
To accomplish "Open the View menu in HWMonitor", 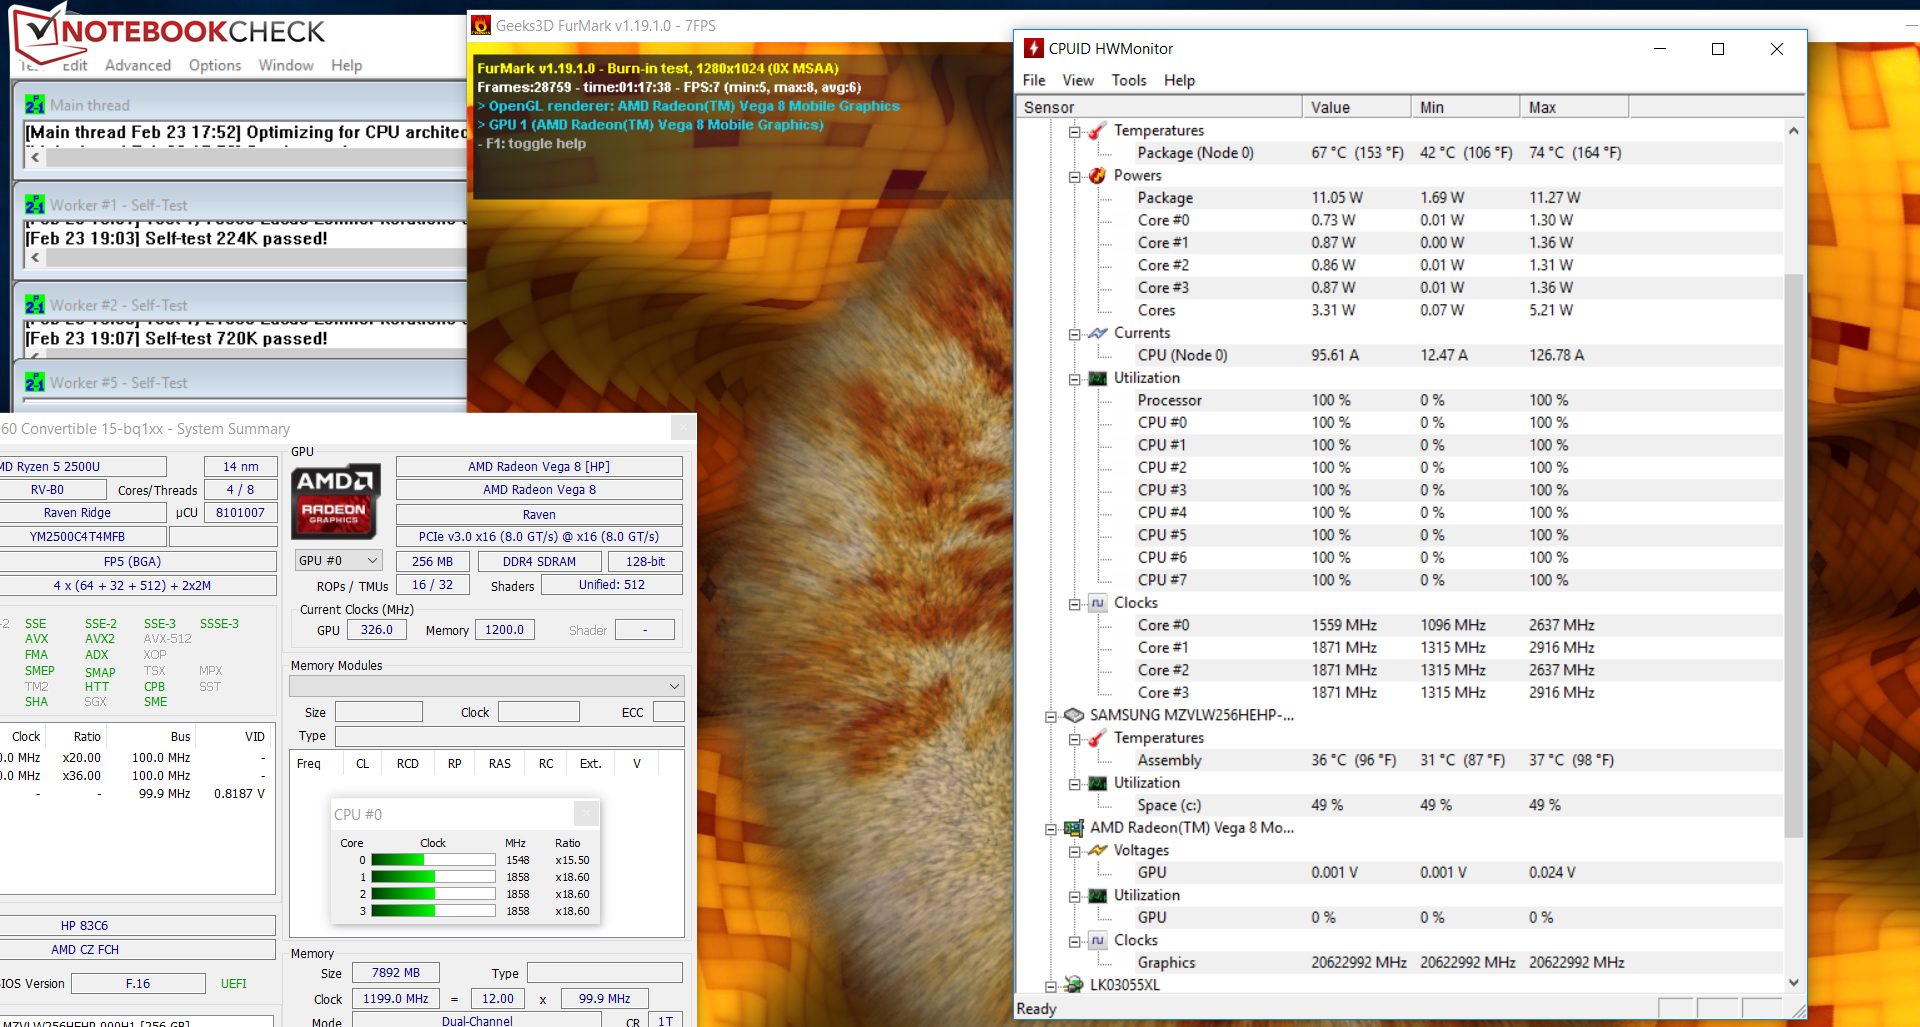I will pyautogui.click(x=1078, y=80).
